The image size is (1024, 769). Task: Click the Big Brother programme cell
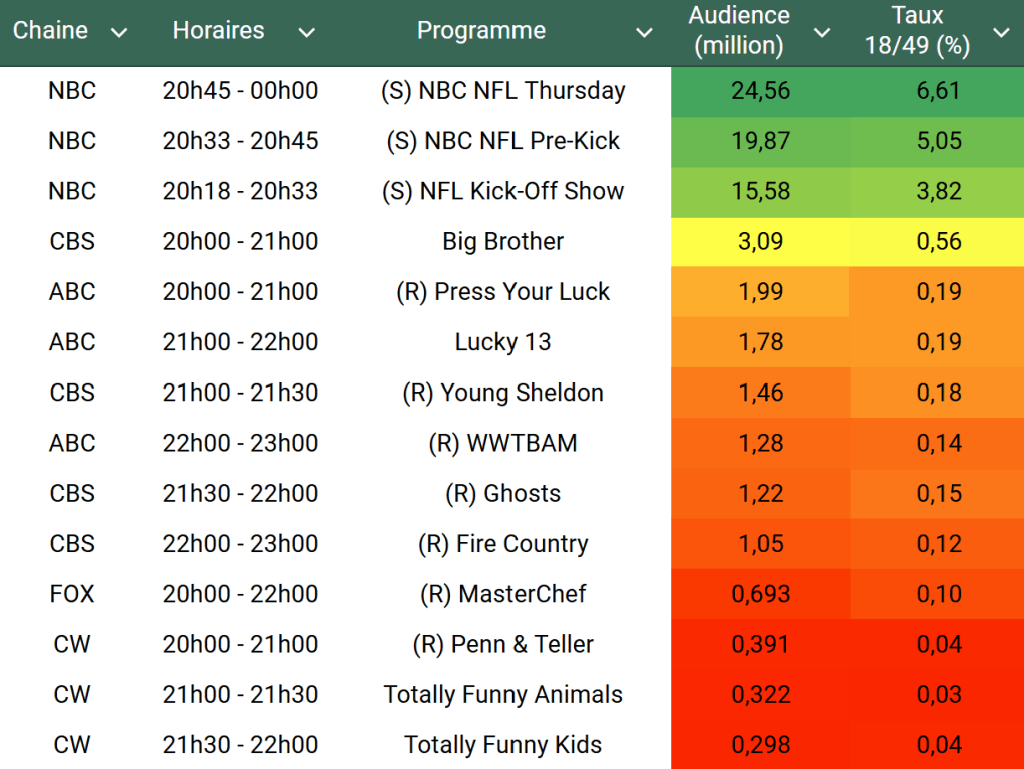click(x=503, y=242)
